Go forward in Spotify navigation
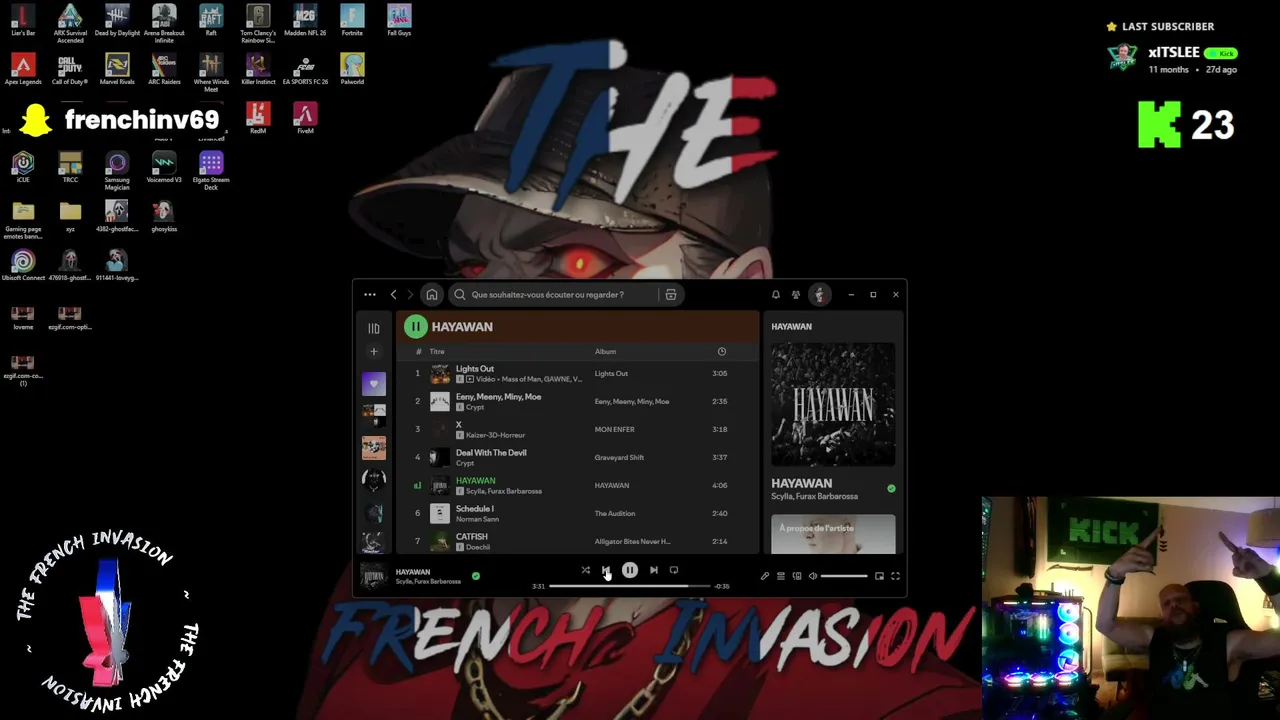This screenshot has width=1280, height=720. (x=410, y=295)
